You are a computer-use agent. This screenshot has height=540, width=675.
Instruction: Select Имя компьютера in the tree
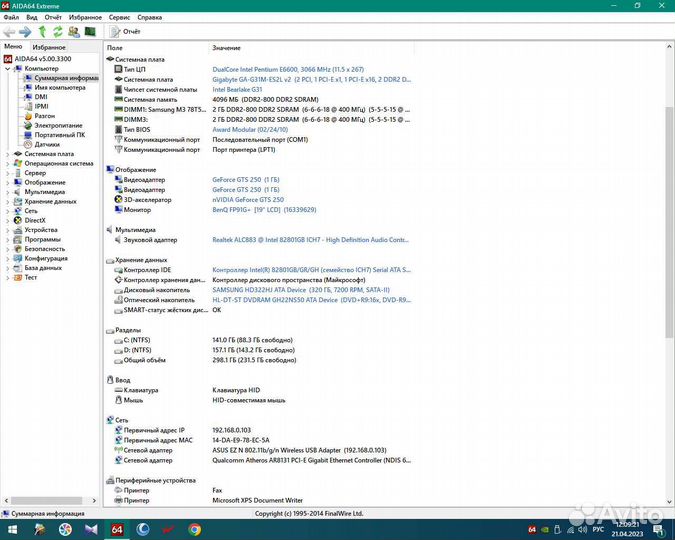tap(60, 87)
